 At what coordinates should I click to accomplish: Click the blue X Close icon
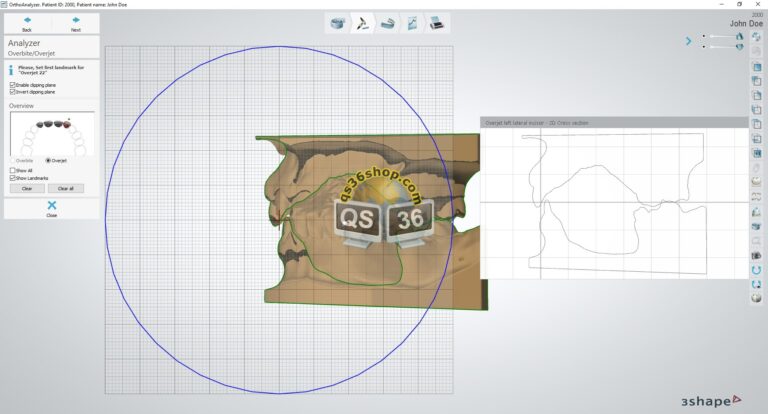click(x=52, y=205)
